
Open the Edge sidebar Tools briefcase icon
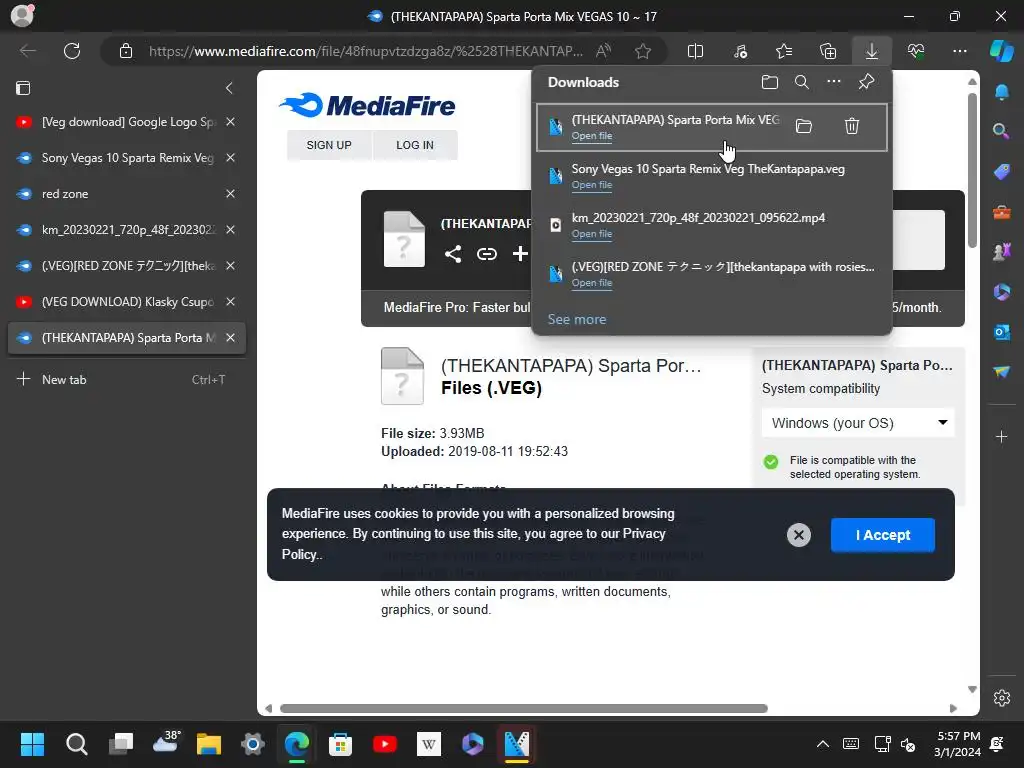click(1002, 212)
